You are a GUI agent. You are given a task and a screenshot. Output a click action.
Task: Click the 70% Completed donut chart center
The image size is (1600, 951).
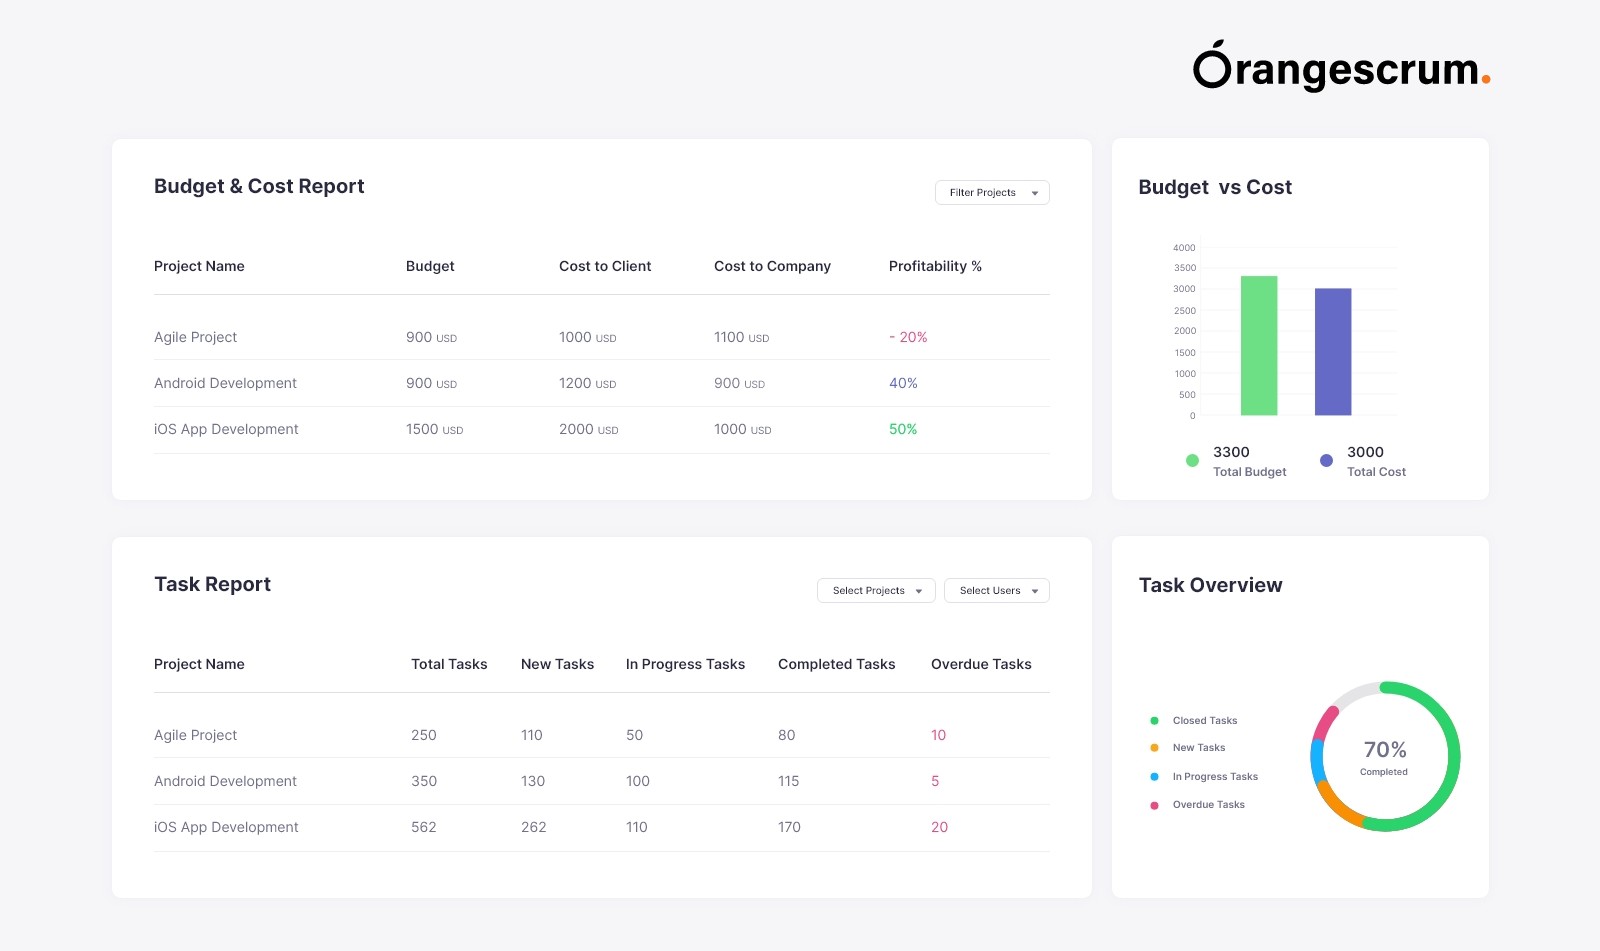[1385, 757]
